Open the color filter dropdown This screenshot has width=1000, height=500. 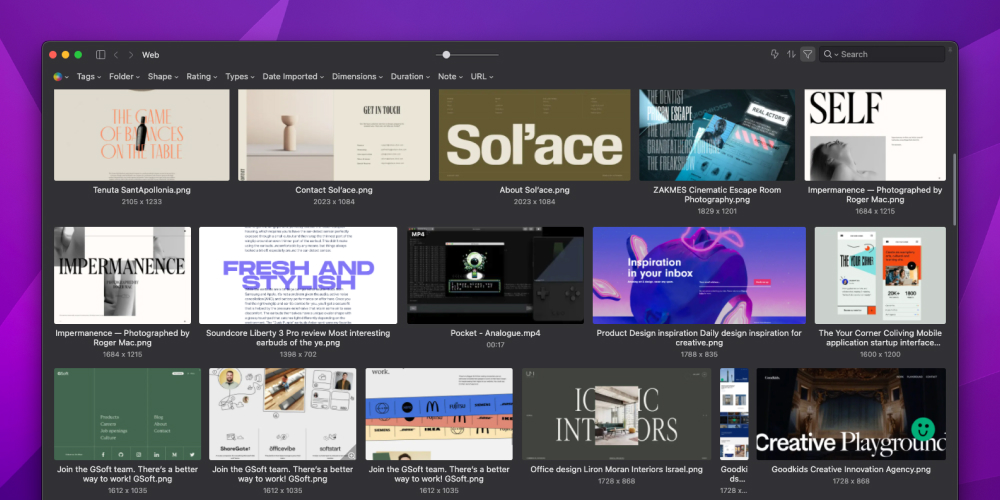point(61,77)
